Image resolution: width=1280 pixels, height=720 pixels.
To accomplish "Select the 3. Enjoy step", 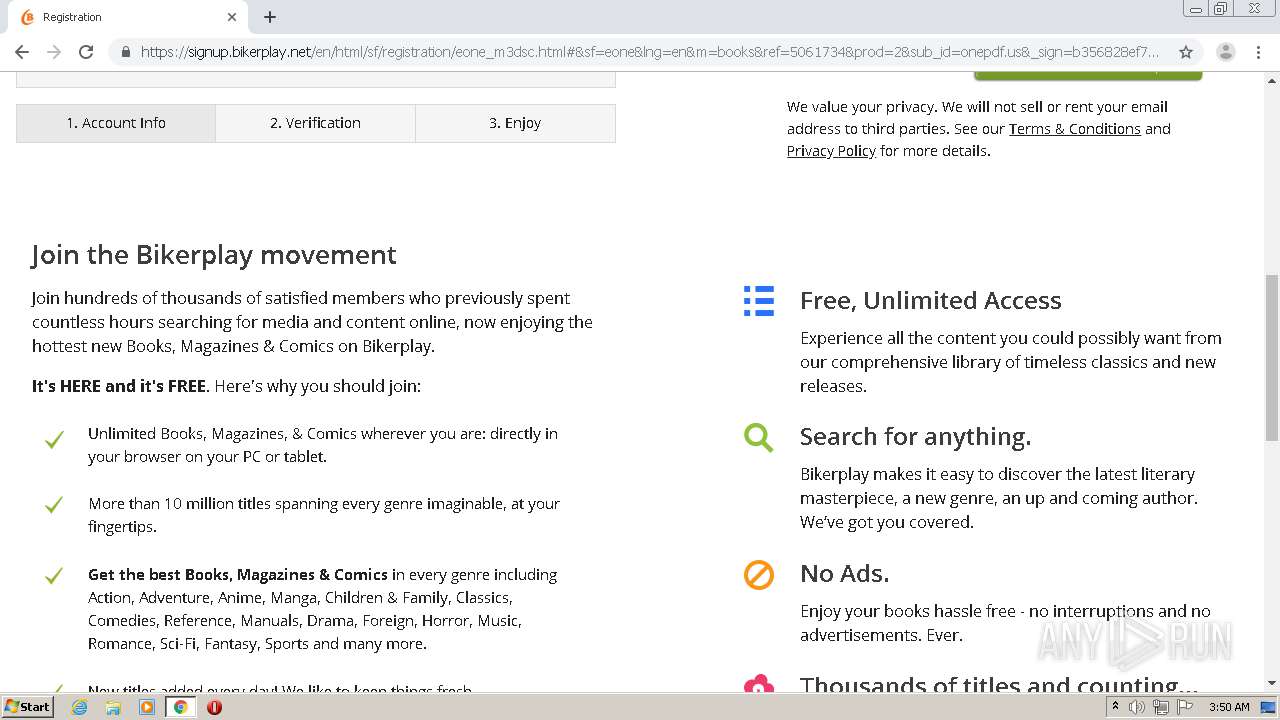I will point(515,123).
